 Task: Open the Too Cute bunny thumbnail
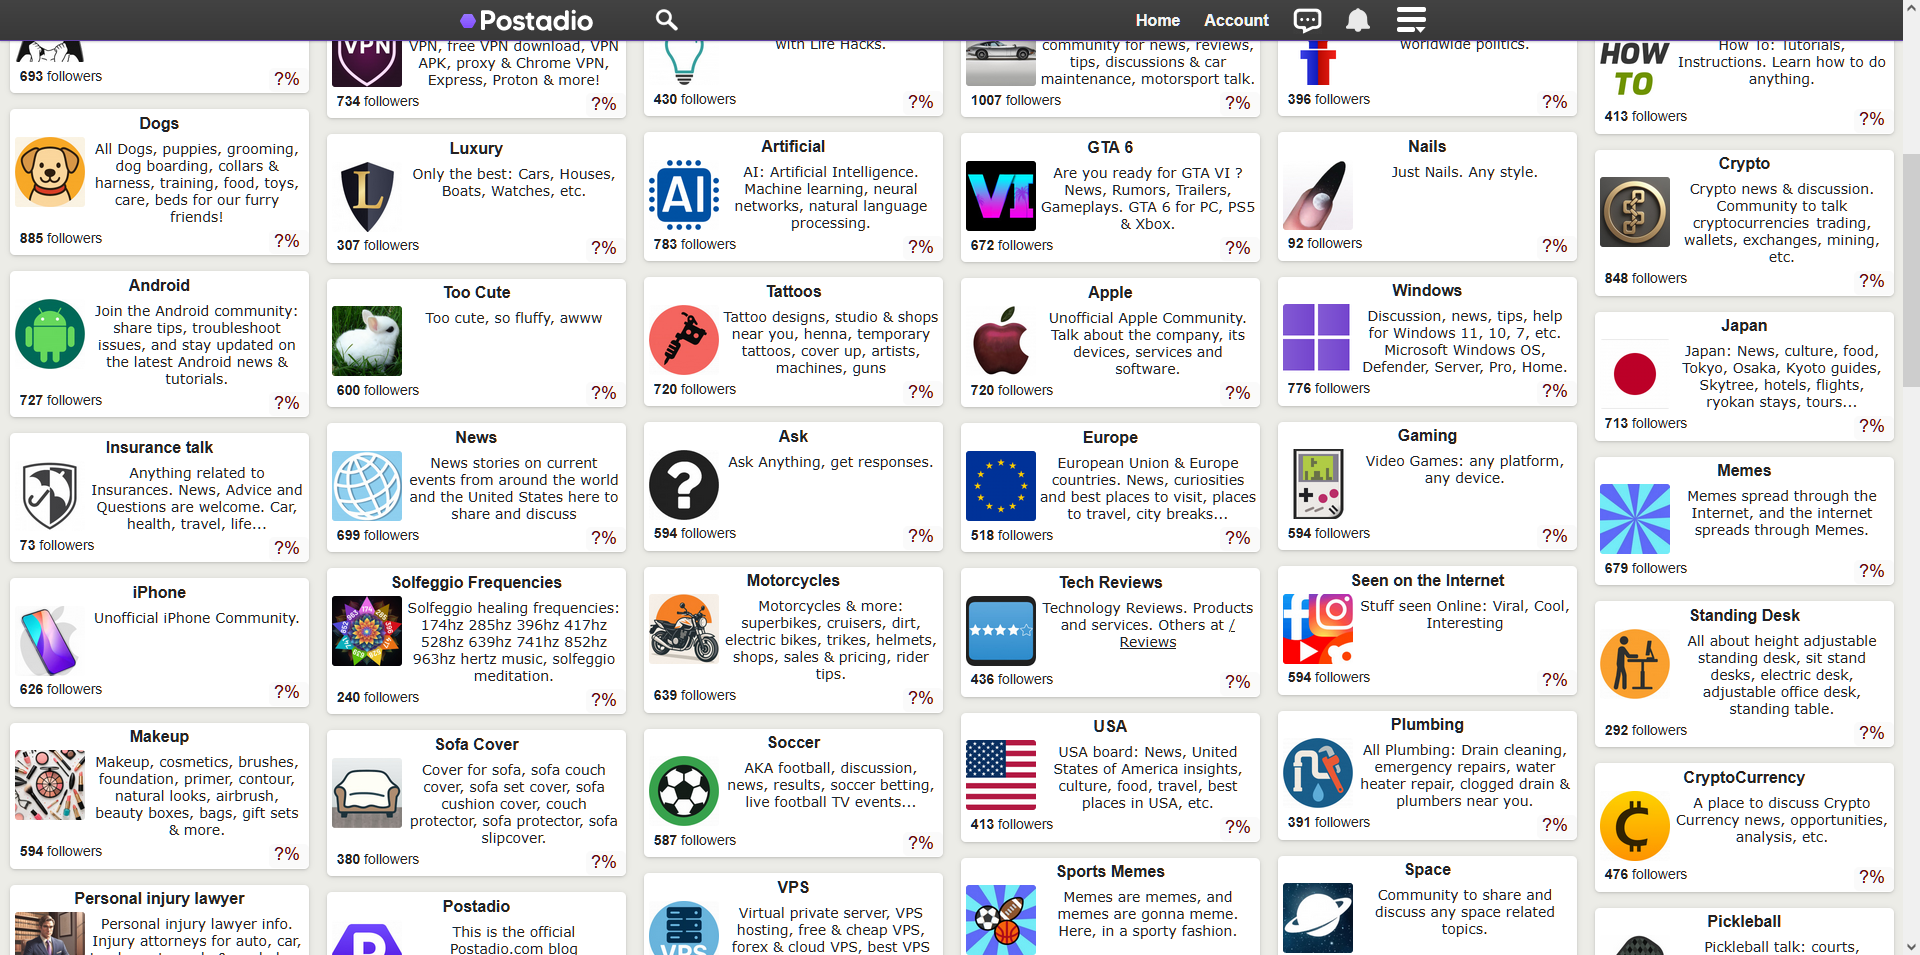pyautogui.click(x=367, y=341)
